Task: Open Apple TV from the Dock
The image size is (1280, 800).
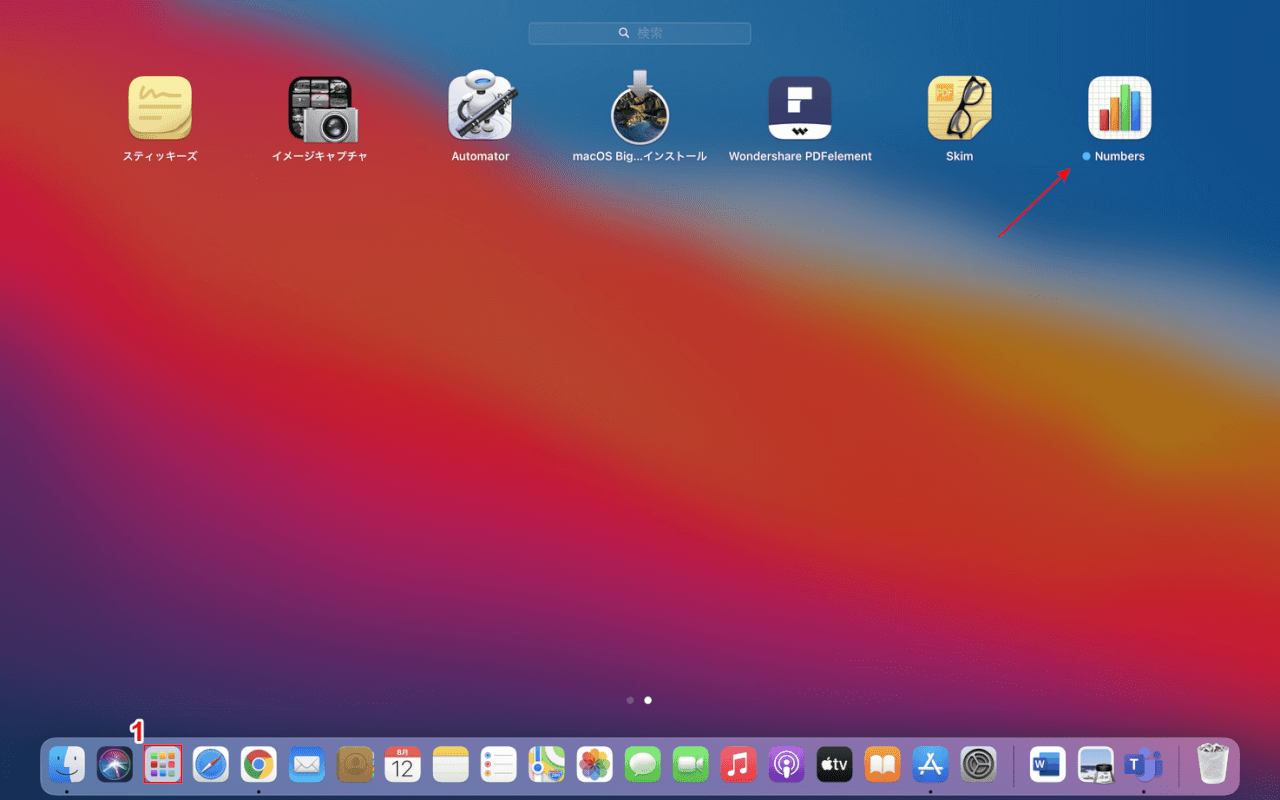Action: click(835, 765)
